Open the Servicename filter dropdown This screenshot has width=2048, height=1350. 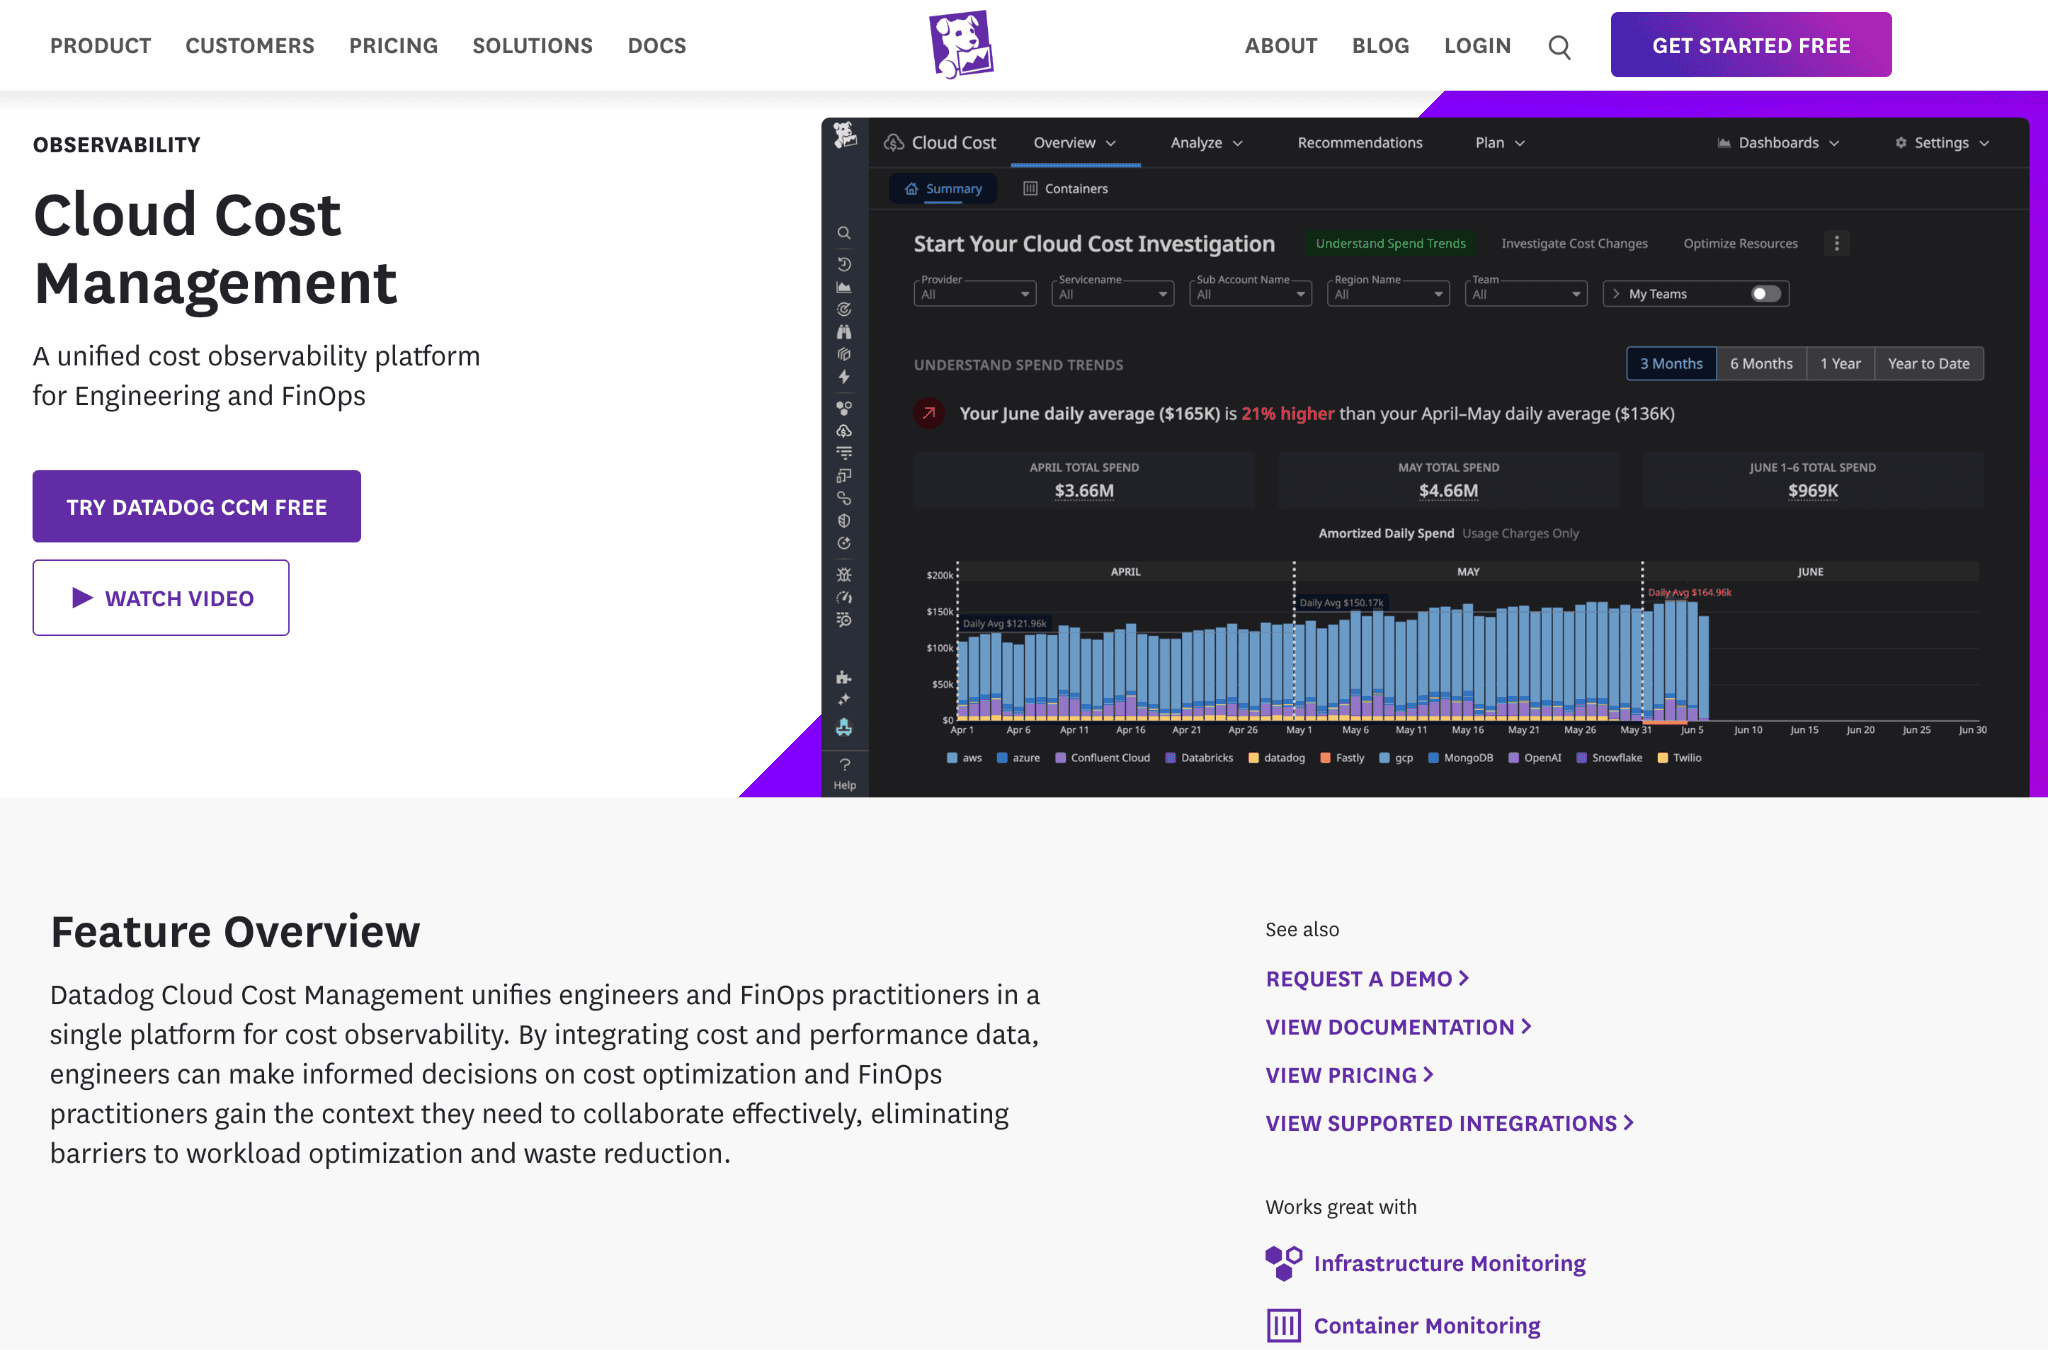coord(1113,293)
